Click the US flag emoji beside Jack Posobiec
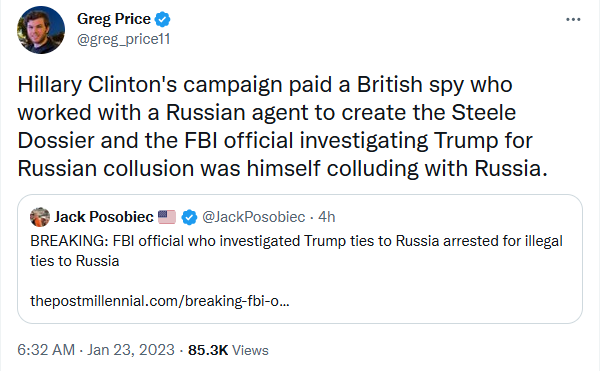Screen dimensions: 603x371 point(167,217)
